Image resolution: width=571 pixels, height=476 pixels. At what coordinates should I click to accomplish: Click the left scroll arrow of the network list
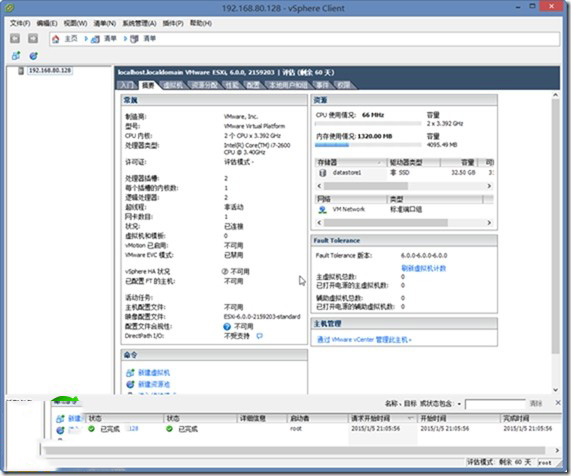pos(319,223)
